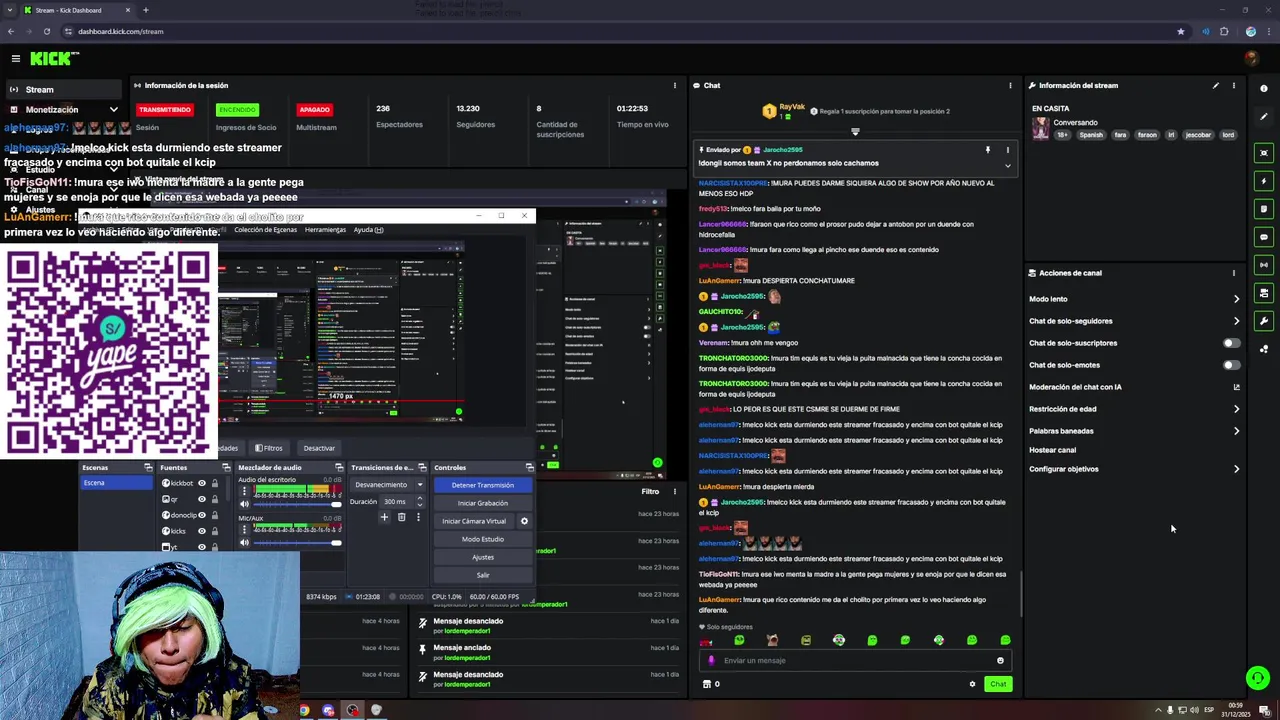The image size is (1280, 720).
Task: Expand the chat leaderboard arrow
Action: [855, 132]
